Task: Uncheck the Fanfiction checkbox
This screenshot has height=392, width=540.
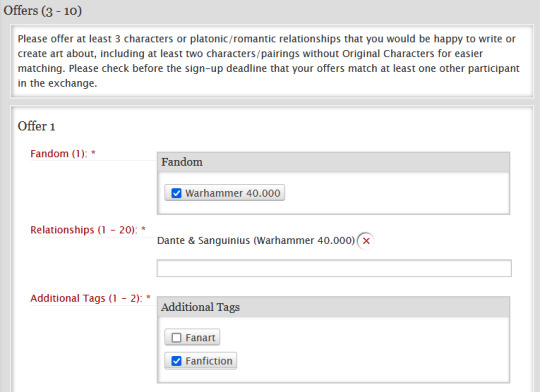Action: point(176,361)
